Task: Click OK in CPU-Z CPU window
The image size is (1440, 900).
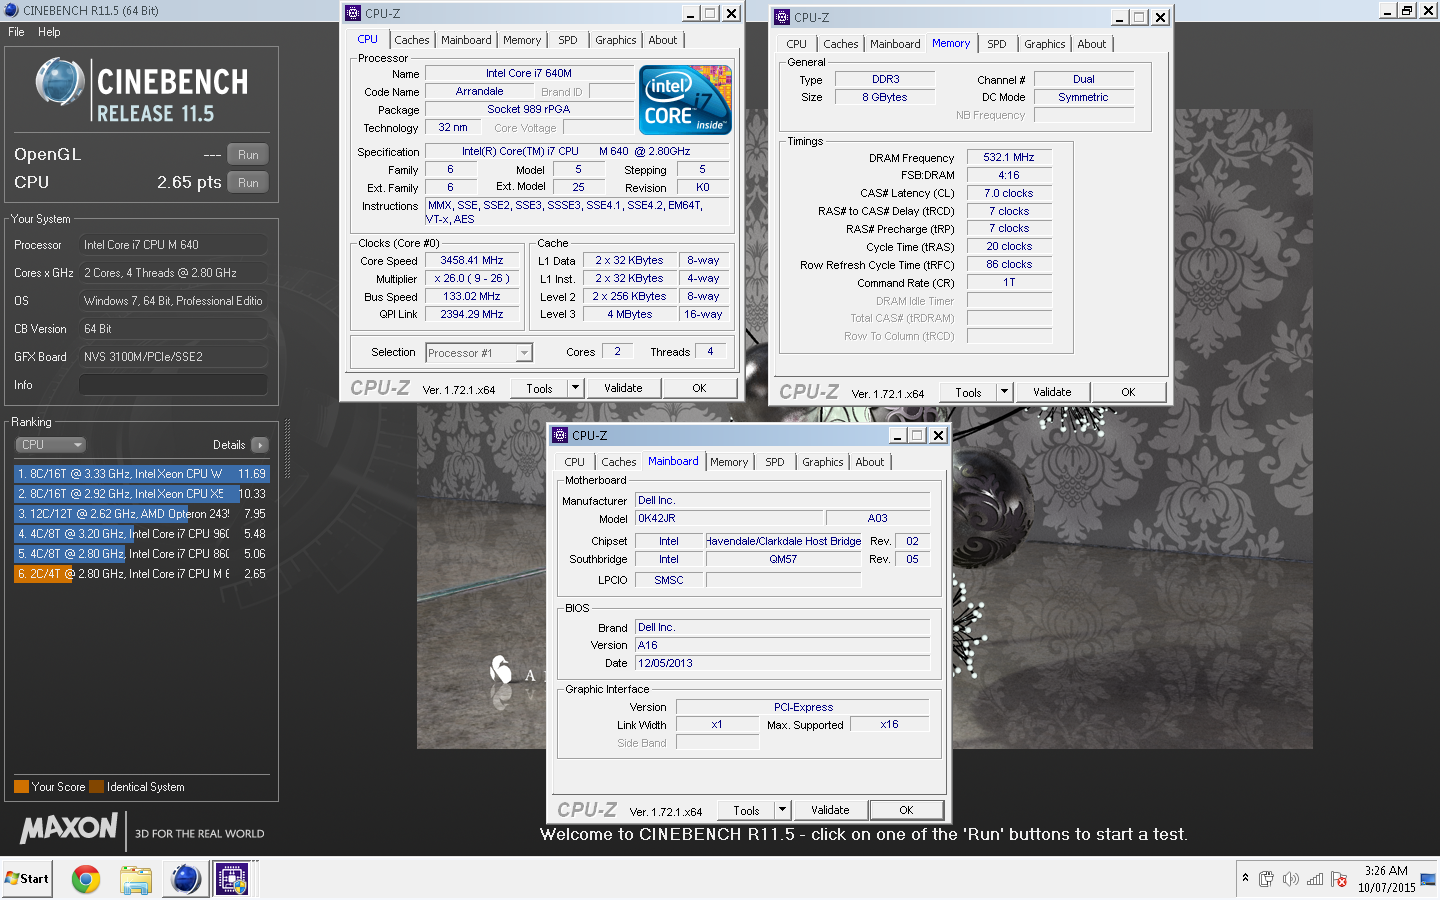Action: [699, 388]
